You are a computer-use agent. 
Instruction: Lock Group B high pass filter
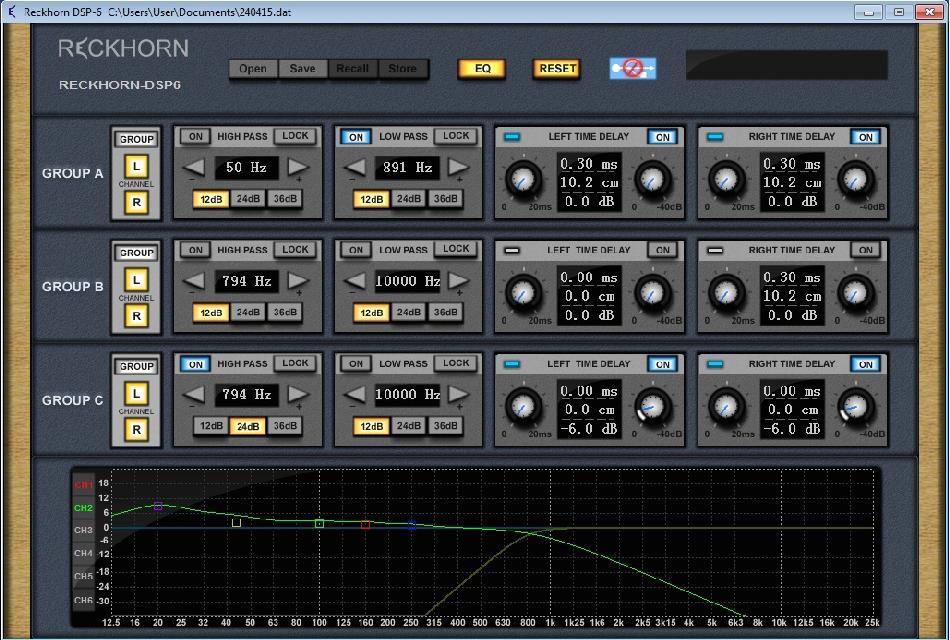[295, 249]
